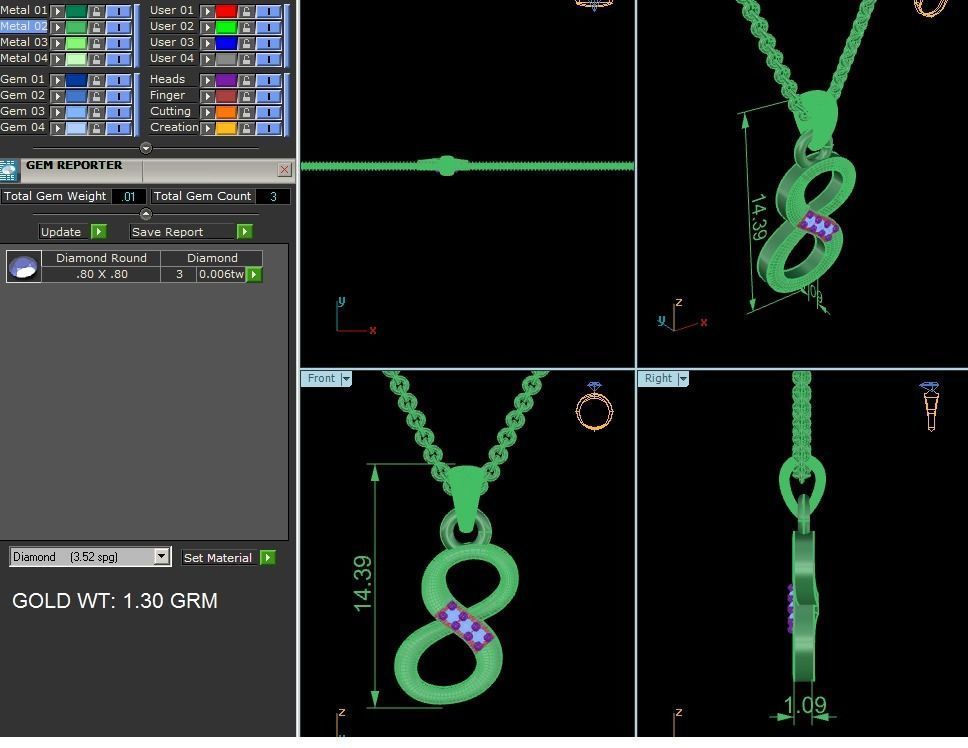Viewport: 968px width, 748px height.
Task: Lock the Metal 01 layer
Action: click(96, 11)
